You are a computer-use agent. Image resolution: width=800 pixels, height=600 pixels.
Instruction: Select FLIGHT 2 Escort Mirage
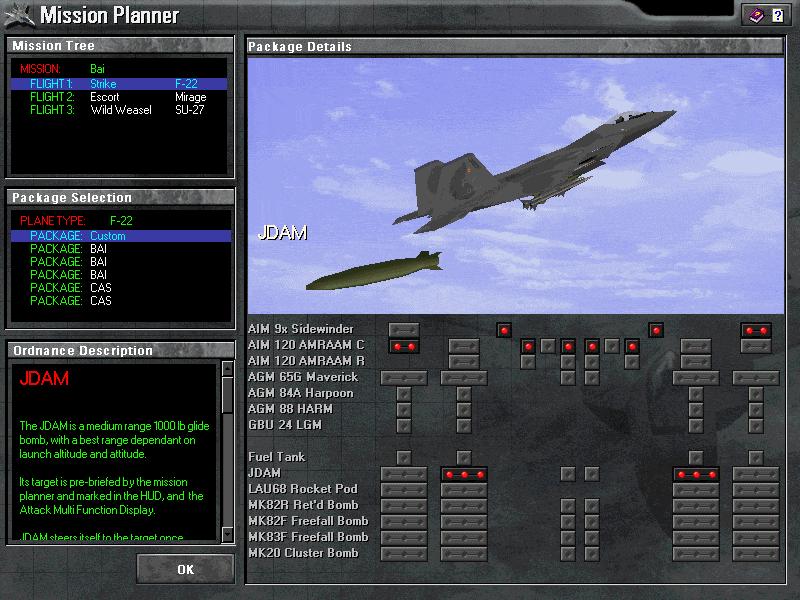coord(119,97)
